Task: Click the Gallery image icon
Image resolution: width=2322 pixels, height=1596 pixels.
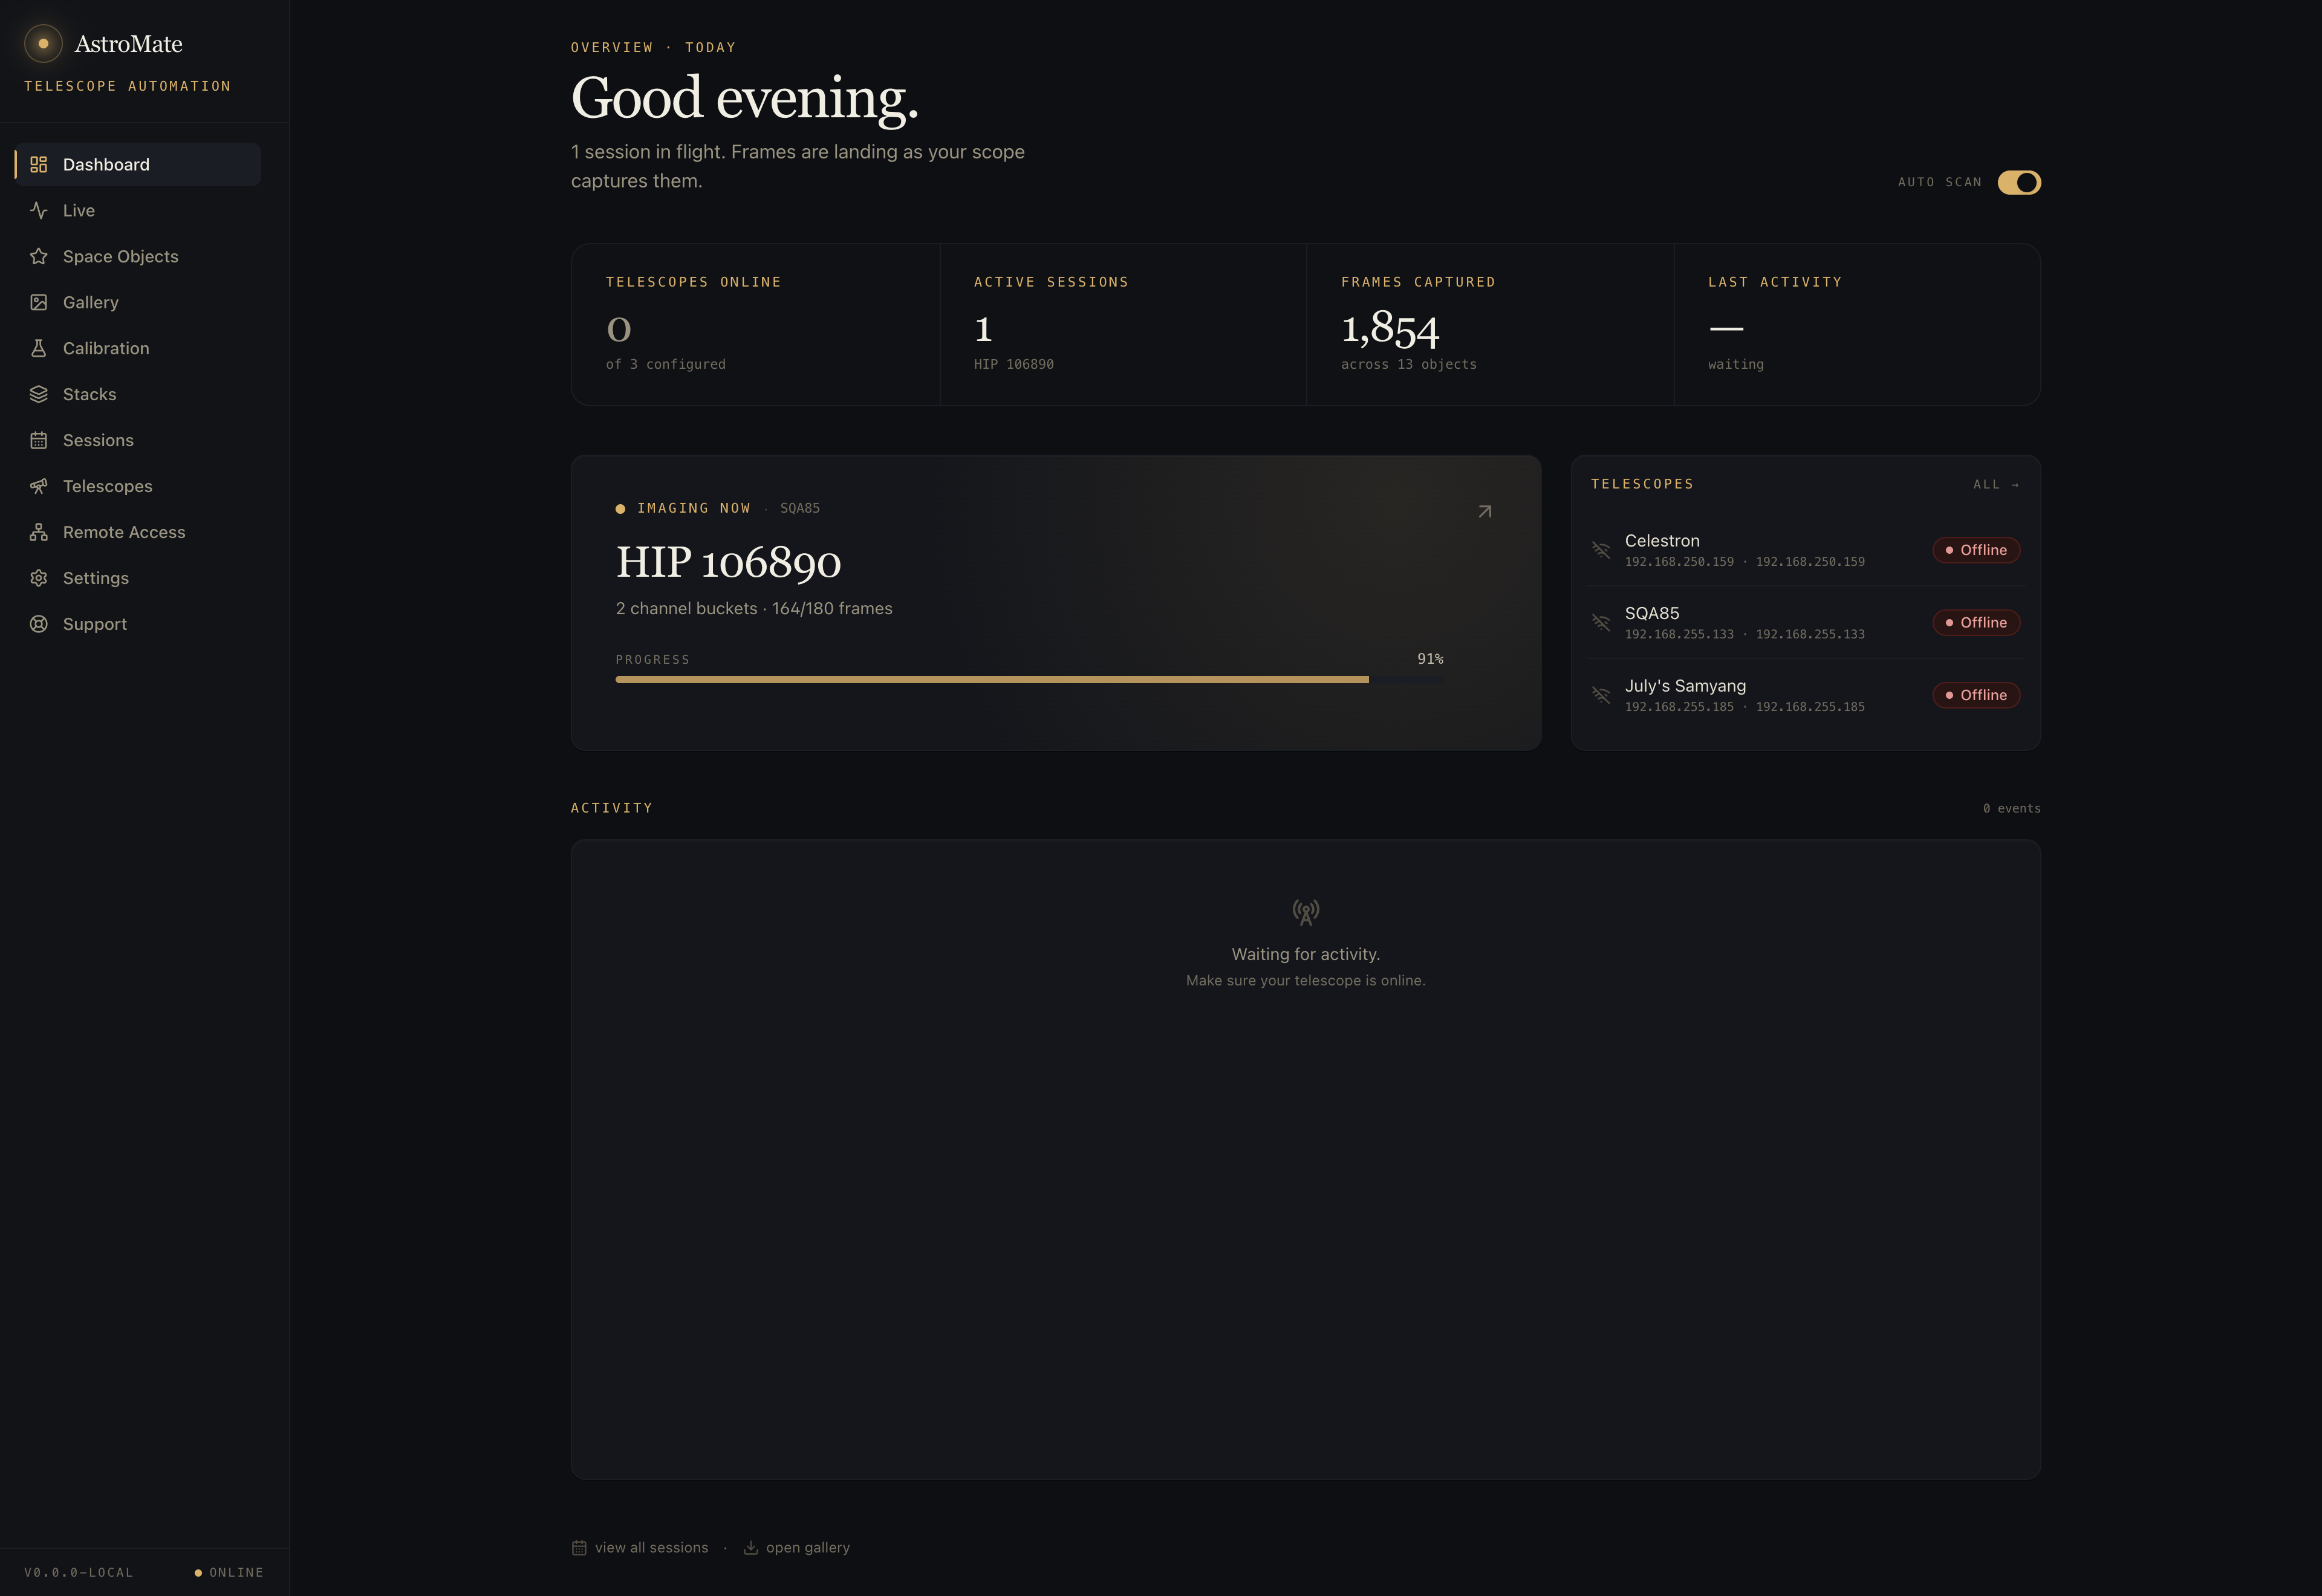Action: click(39, 302)
